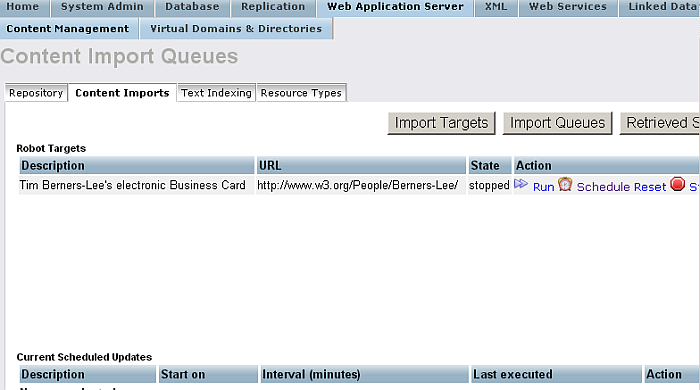Screen dimensions: 700x390
Task: Open the Text Indexing tab
Action: tap(216, 93)
